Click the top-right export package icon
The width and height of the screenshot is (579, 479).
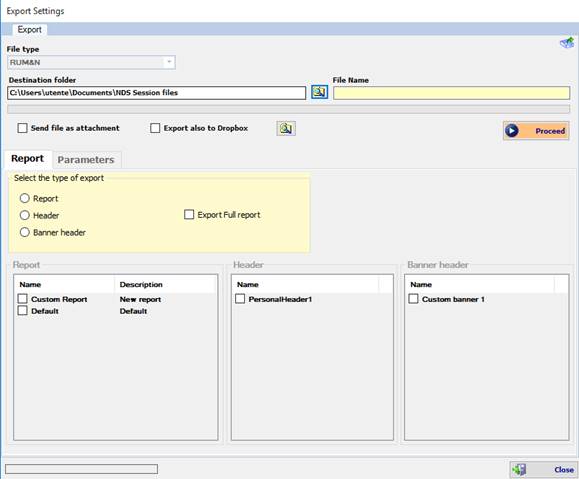click(567, 43)
